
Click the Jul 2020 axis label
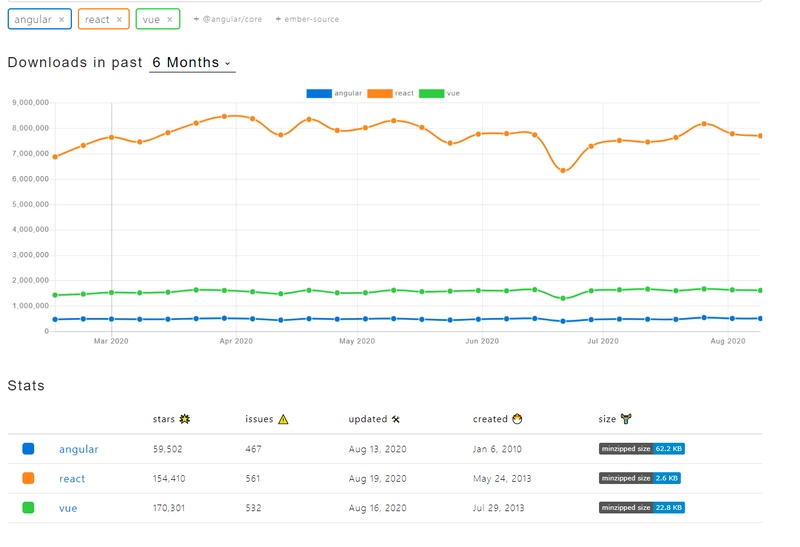click(603, 341)
